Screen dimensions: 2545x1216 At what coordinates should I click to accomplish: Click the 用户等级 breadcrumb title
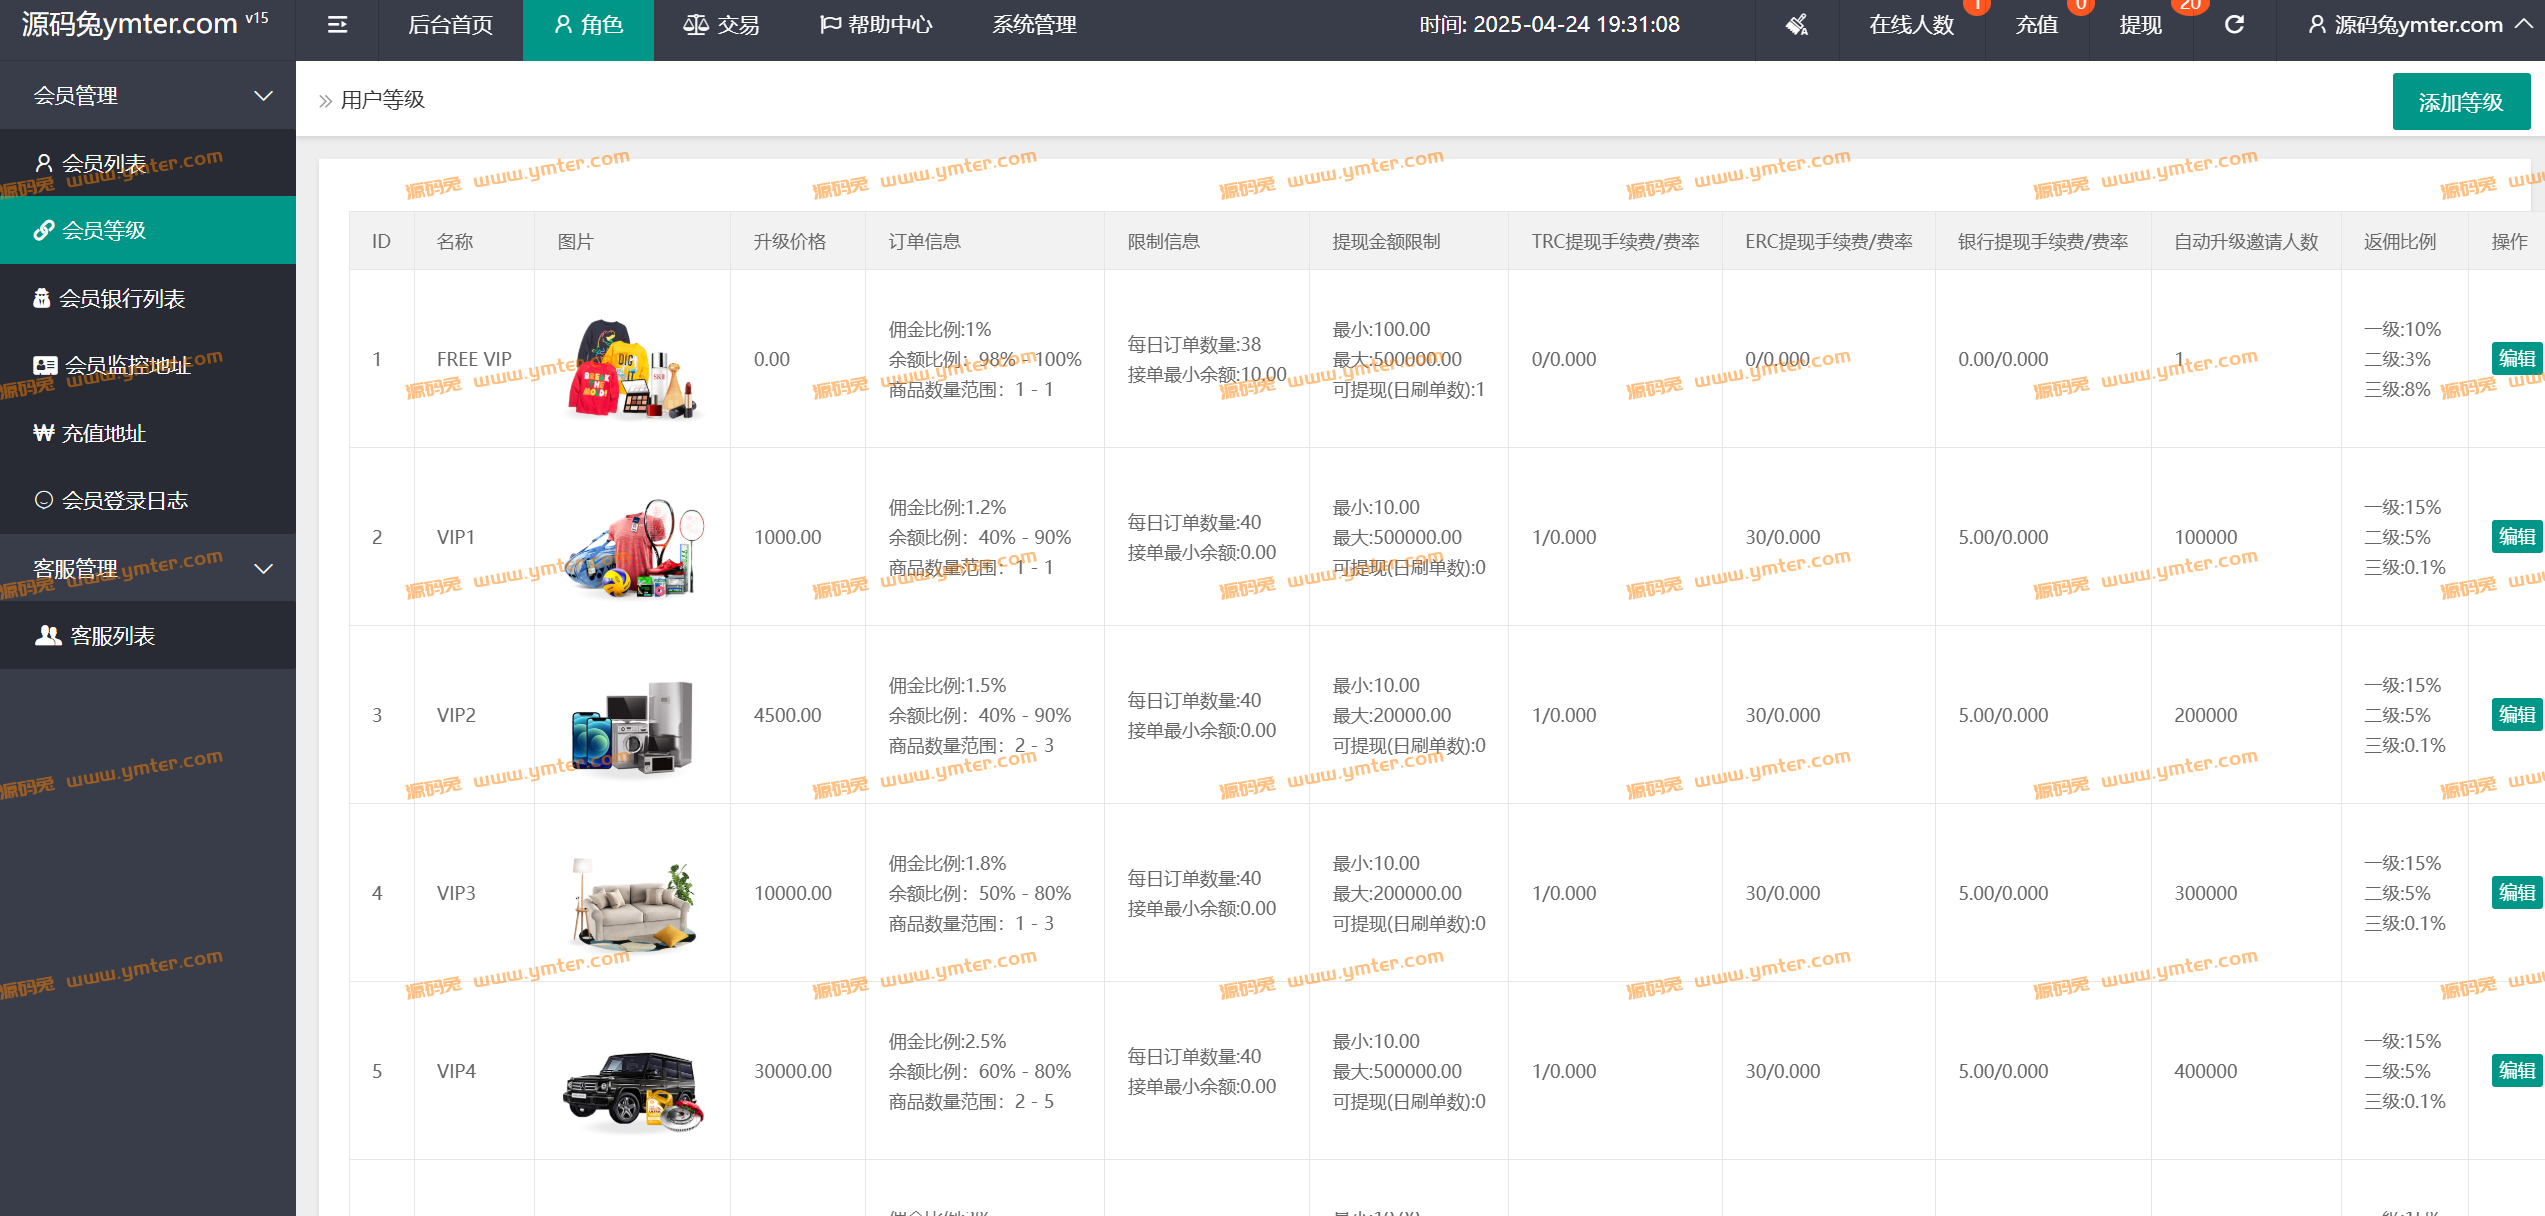[x=383, y=100]
